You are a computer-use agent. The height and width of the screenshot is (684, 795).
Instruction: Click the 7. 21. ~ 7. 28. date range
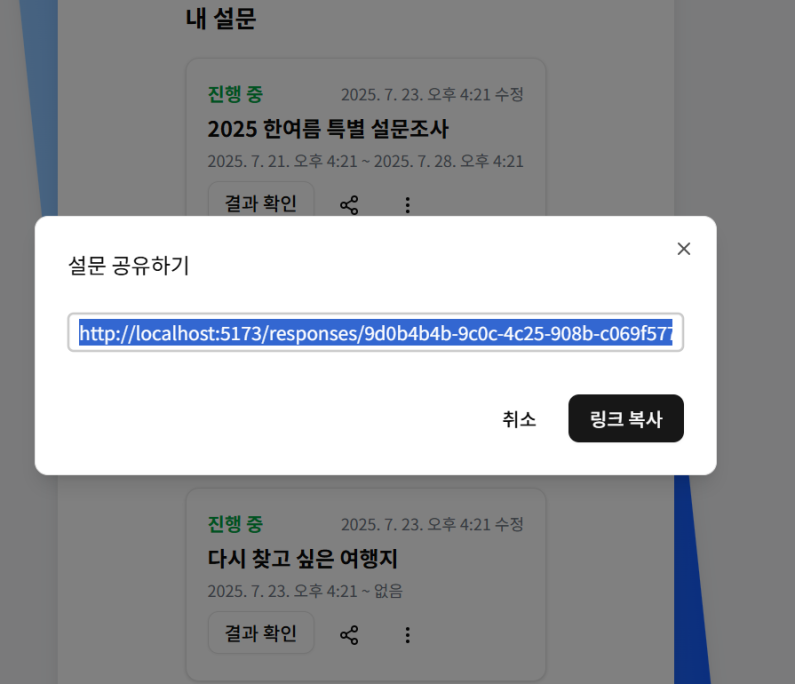(365, 161)
